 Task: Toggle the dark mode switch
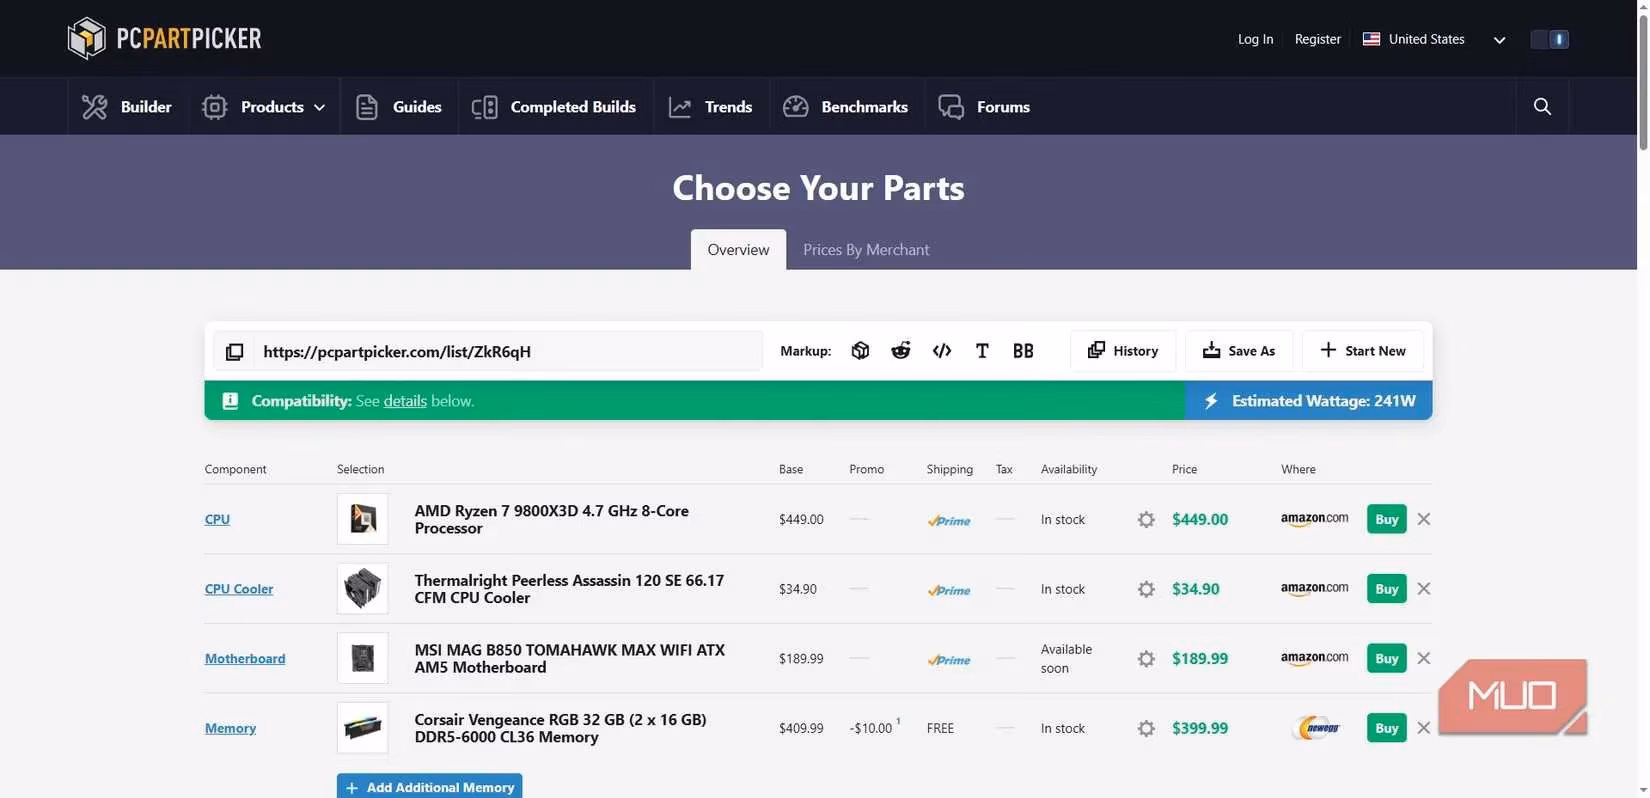[x=1550, y=39]
